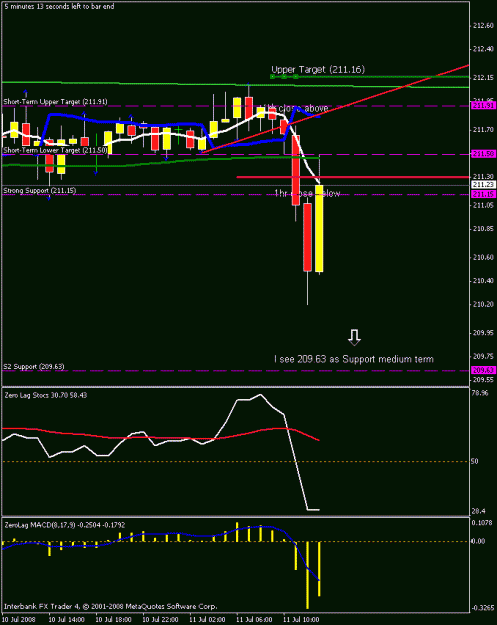Image resolution: width=497 pixels, height=625 pixels.
Task: Select the 'Zero Lag Stocs 30.70 58.43' indicator label
Action: (45, 395)
